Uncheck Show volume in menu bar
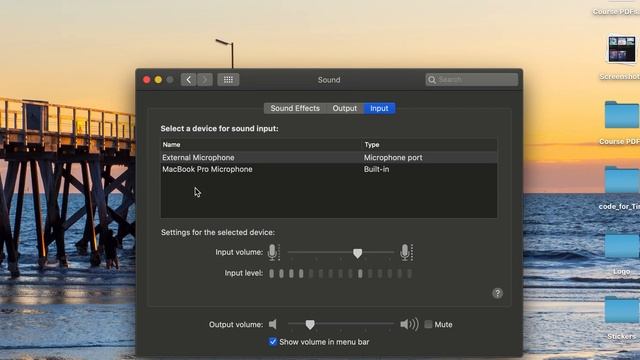The image size is (640, 360). 273,342
